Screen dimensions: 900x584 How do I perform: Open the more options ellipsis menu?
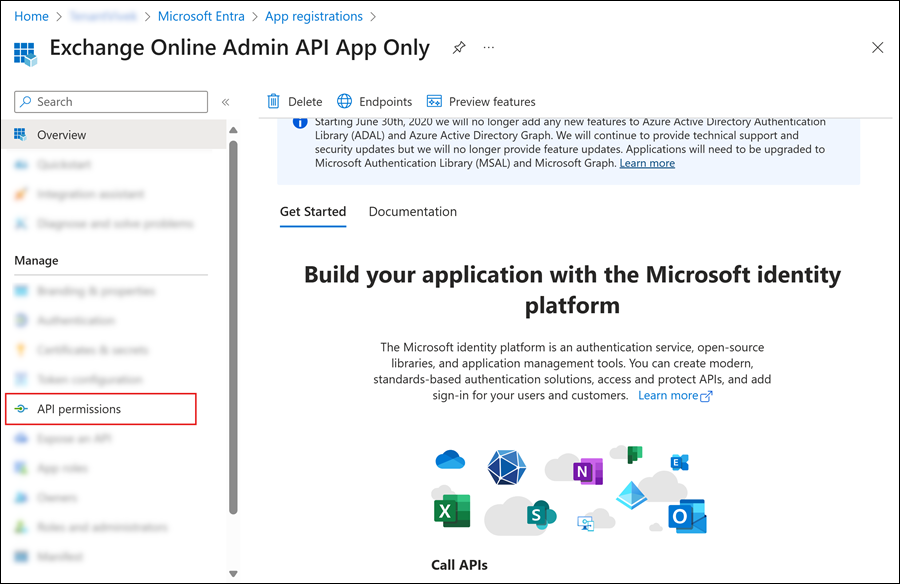488,48
